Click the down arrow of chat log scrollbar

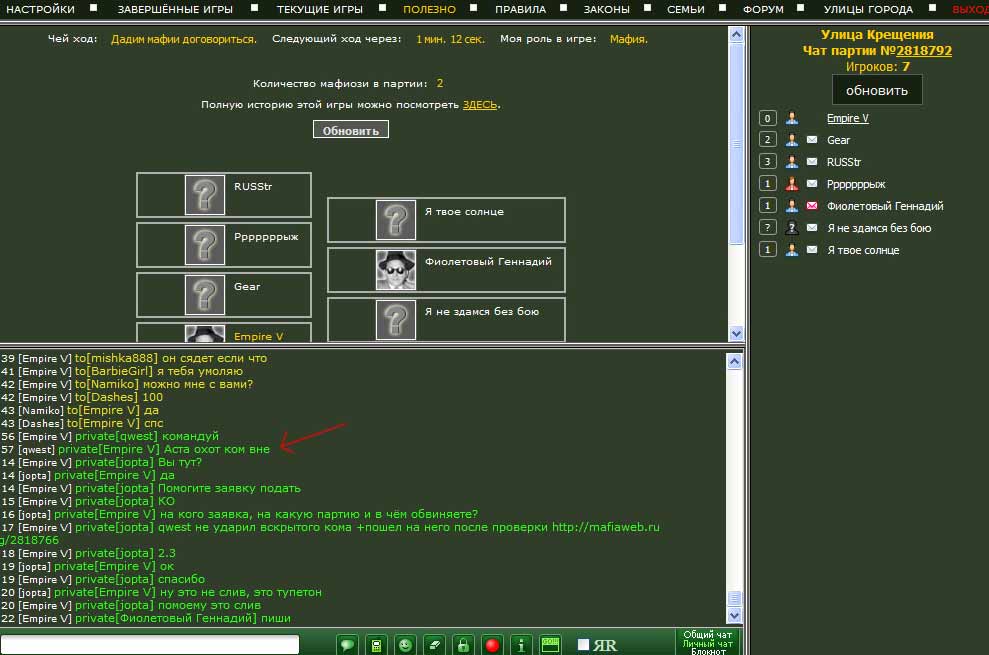pyautogui.click(x=735, y=617)
